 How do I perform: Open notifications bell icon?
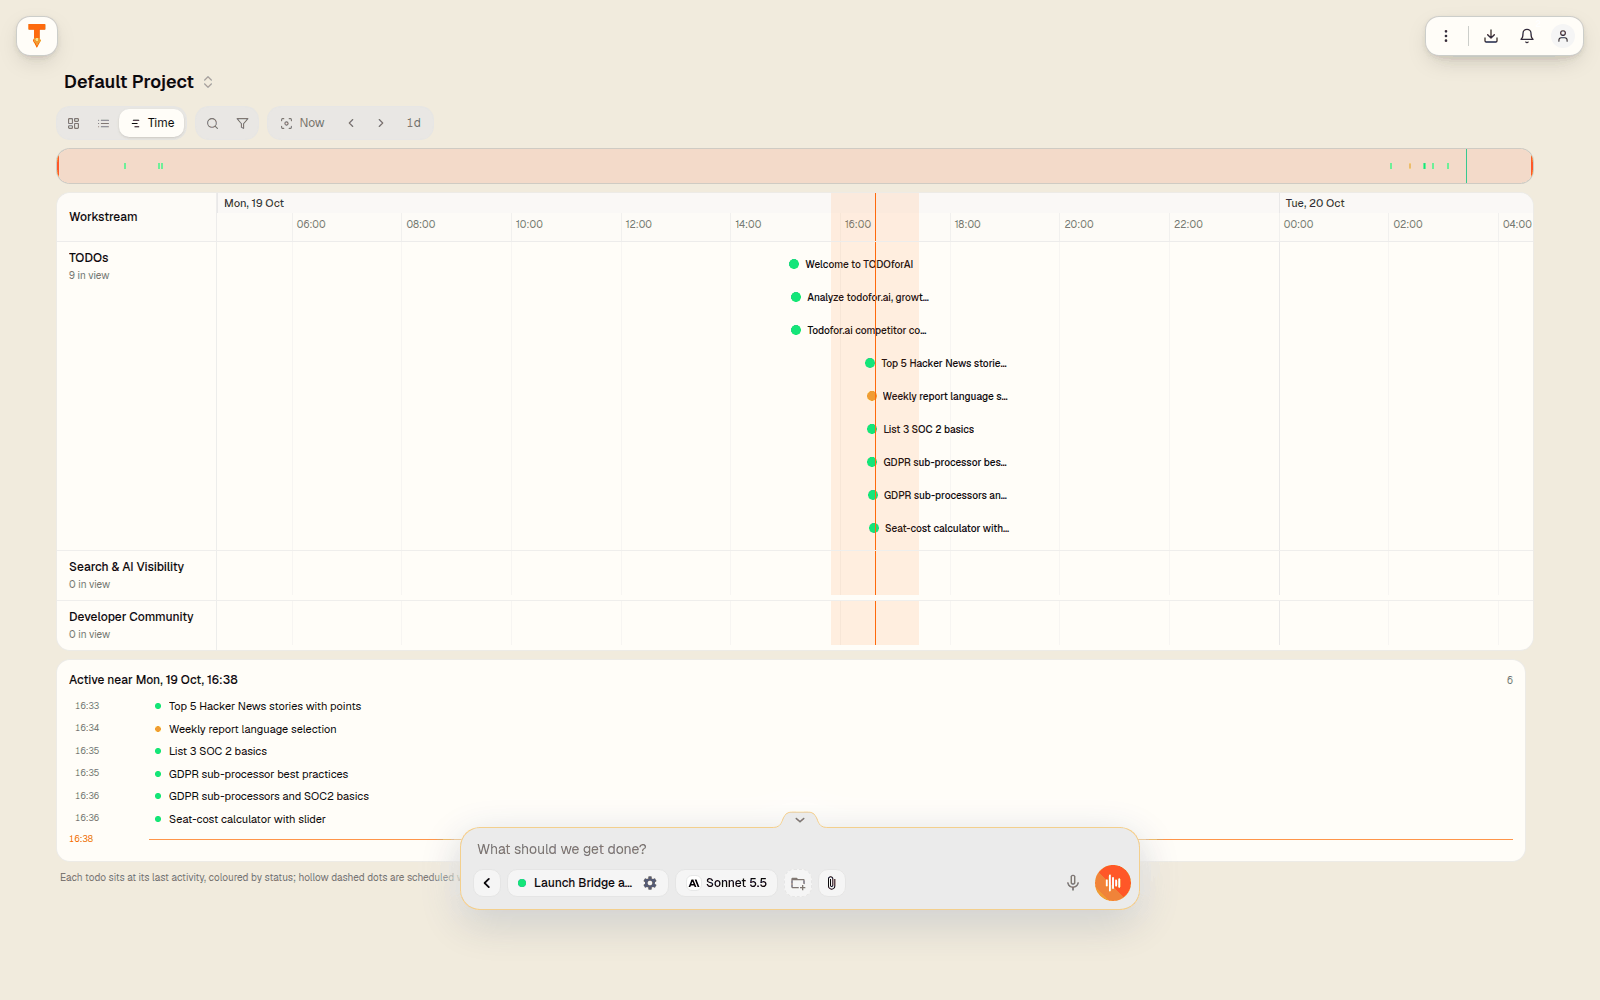pos(1527,36)
